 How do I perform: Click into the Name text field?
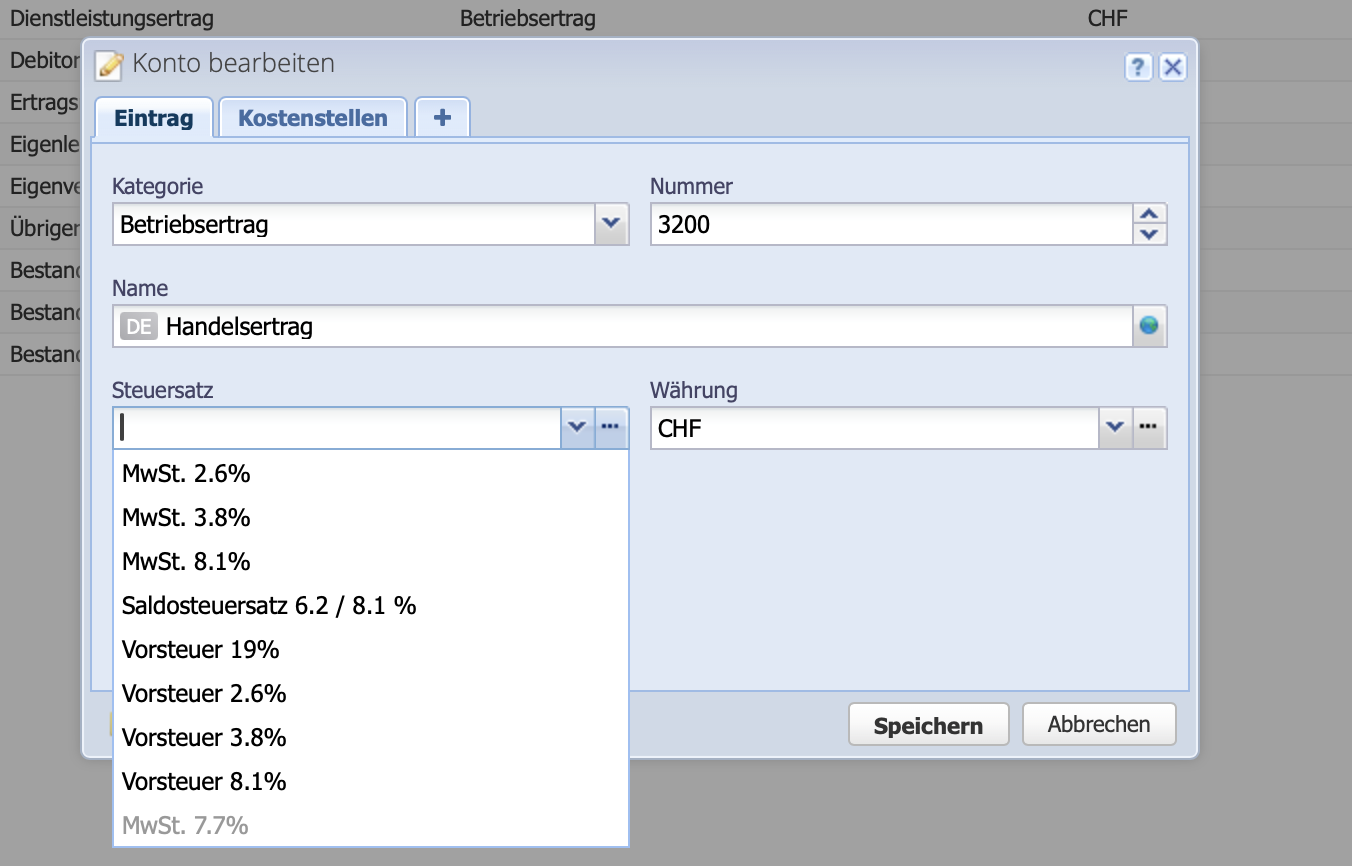tap(640, 326)
